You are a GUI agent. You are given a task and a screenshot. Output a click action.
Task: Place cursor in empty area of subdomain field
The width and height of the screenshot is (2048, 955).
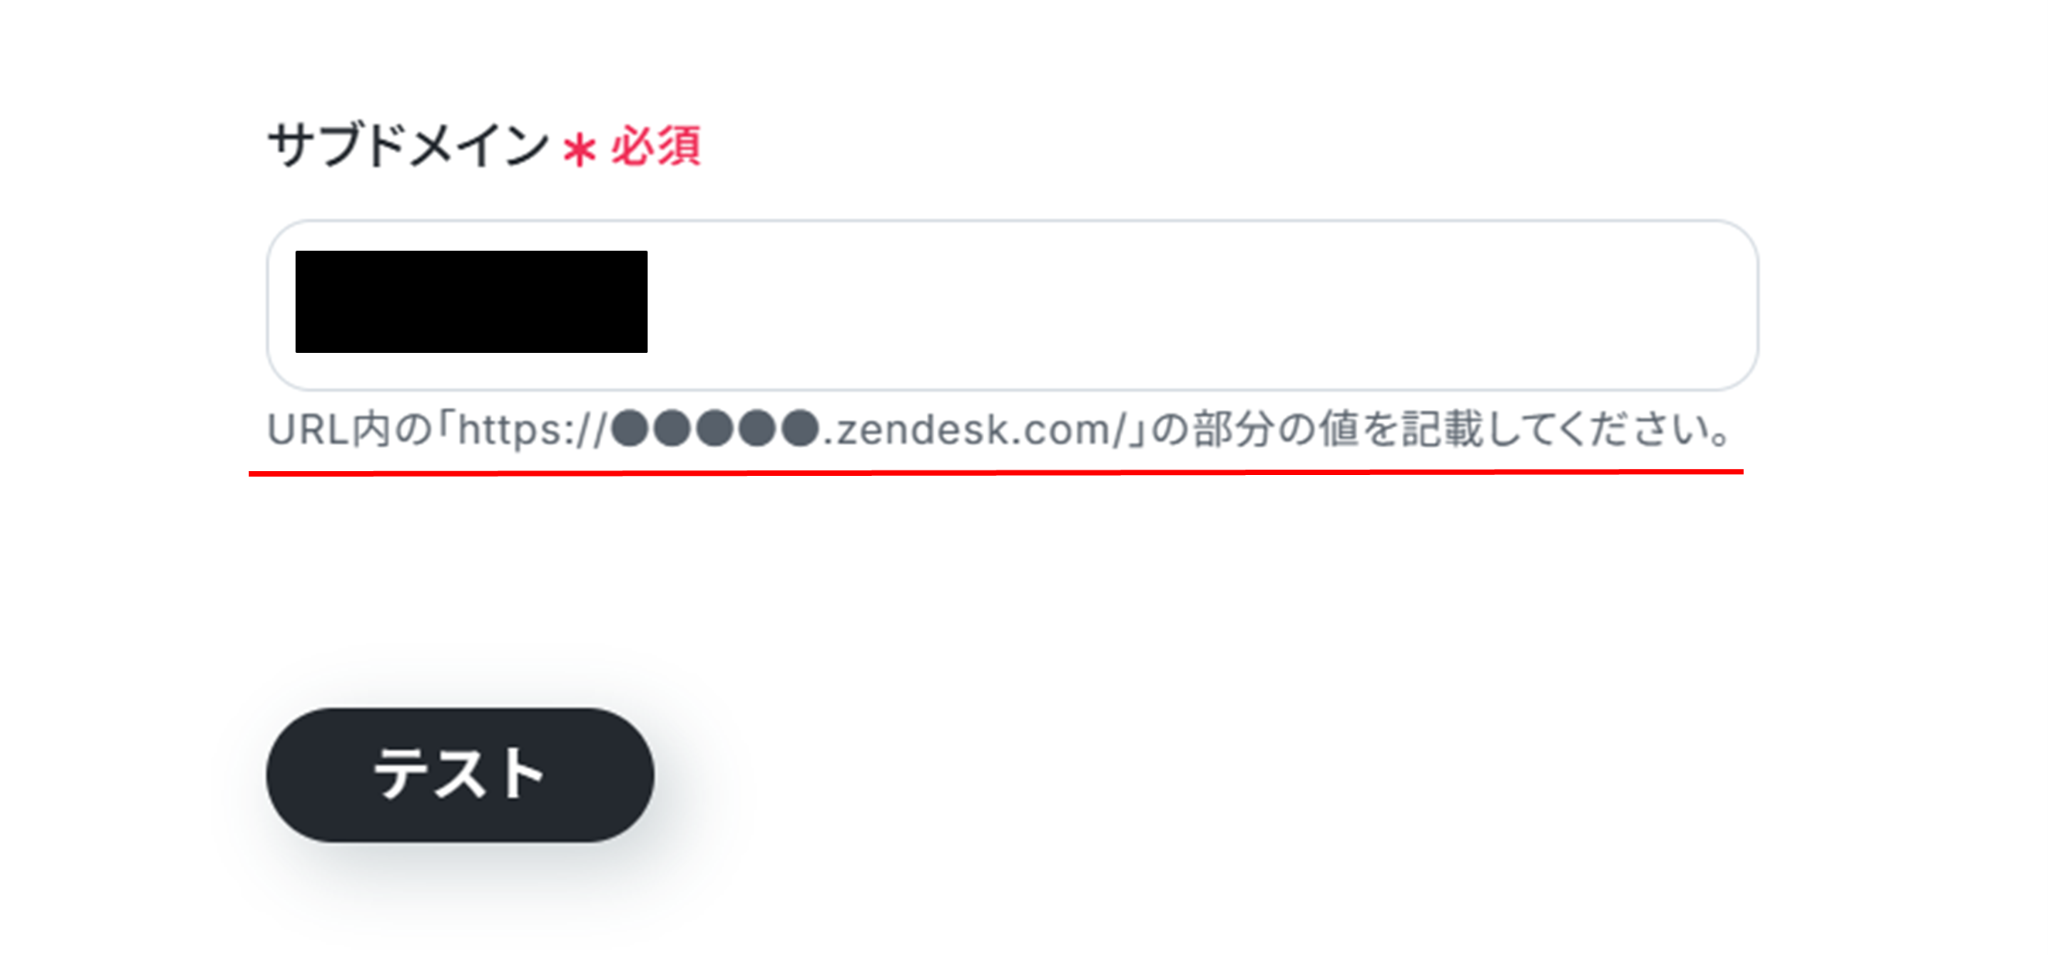pyautogui.click(x=1200, y=305)
